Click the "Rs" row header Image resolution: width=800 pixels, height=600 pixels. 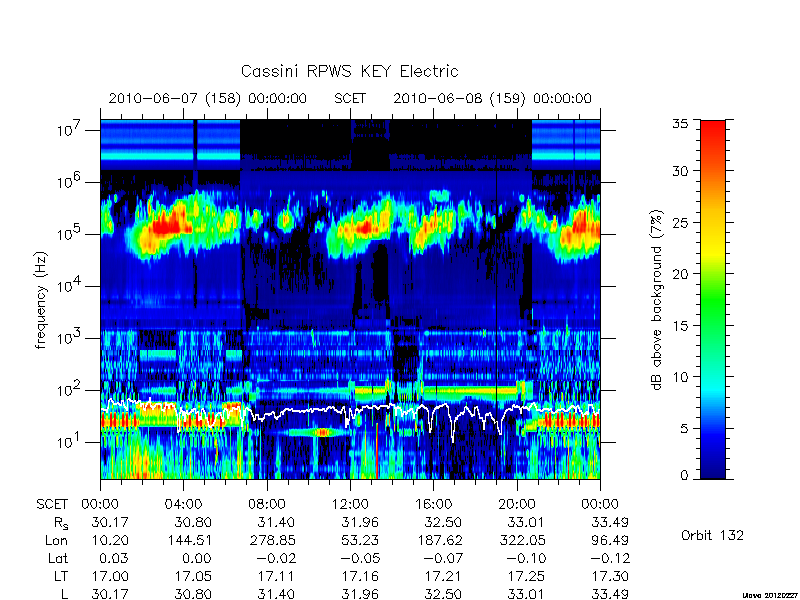61,523
